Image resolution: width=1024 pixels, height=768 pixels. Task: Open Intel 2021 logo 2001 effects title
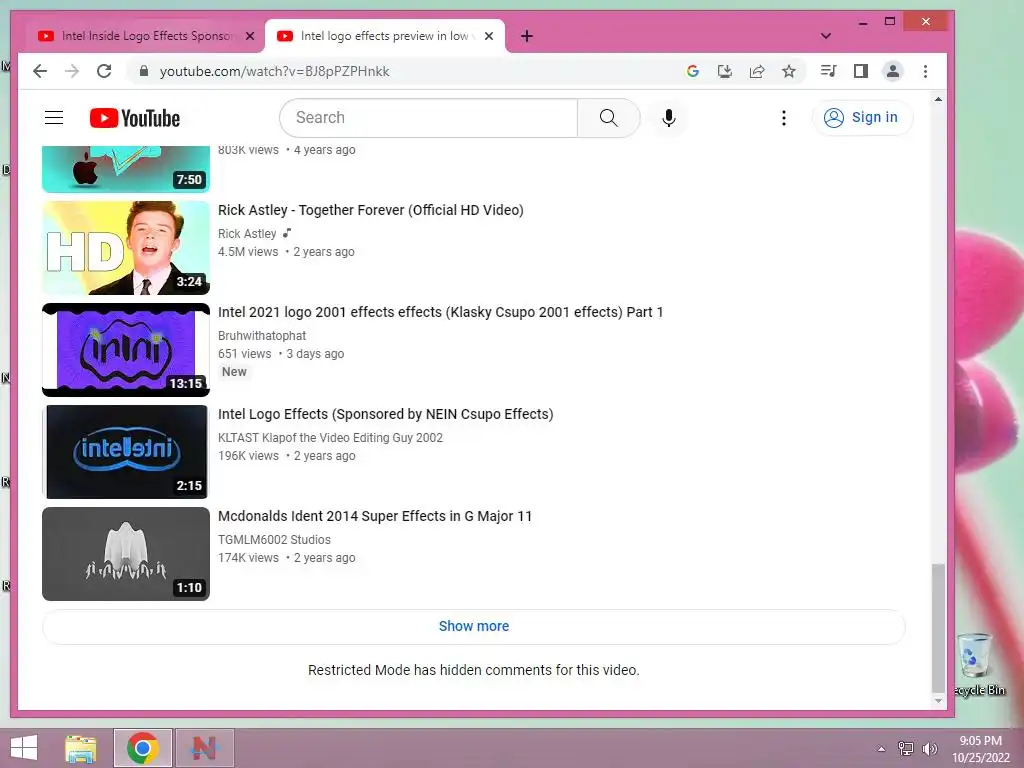tap(441, 312)
